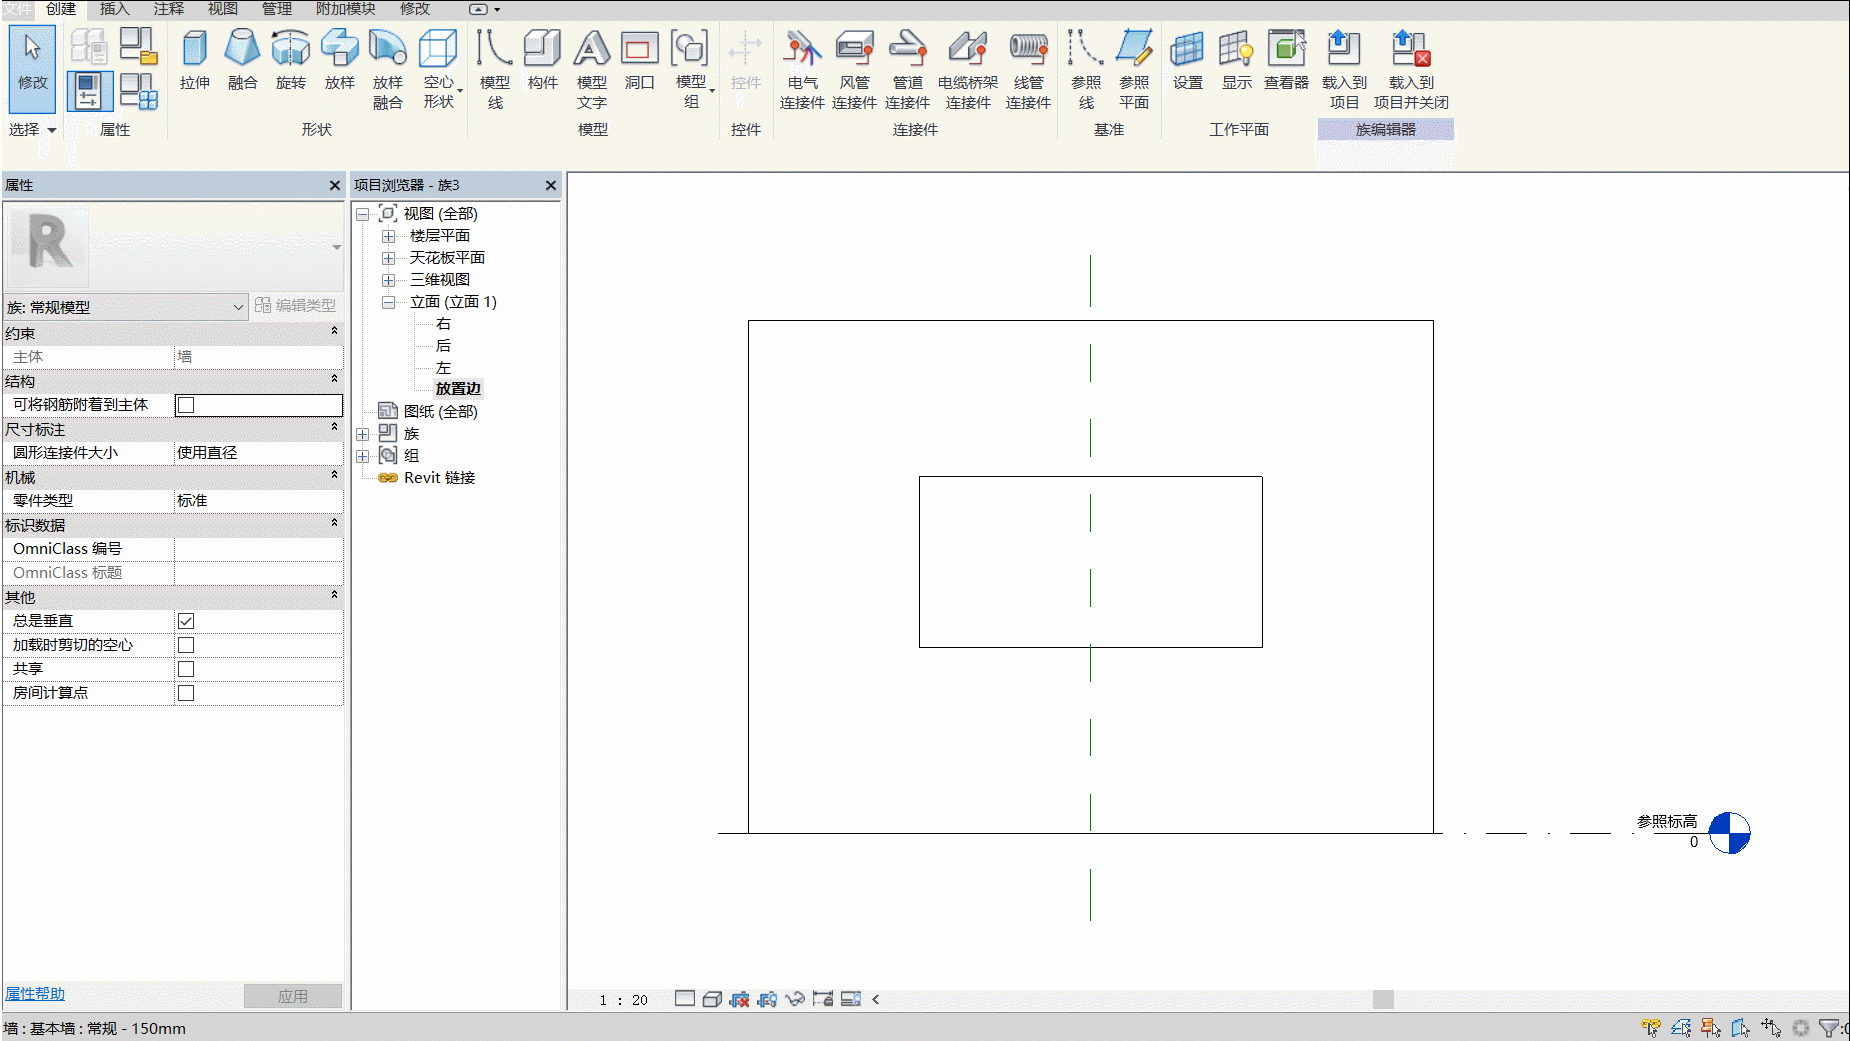The width and height of the screenshot is (1850, 1041).
Task: Open the 查看器 work plane viewer
Action: click(1286, 60)
